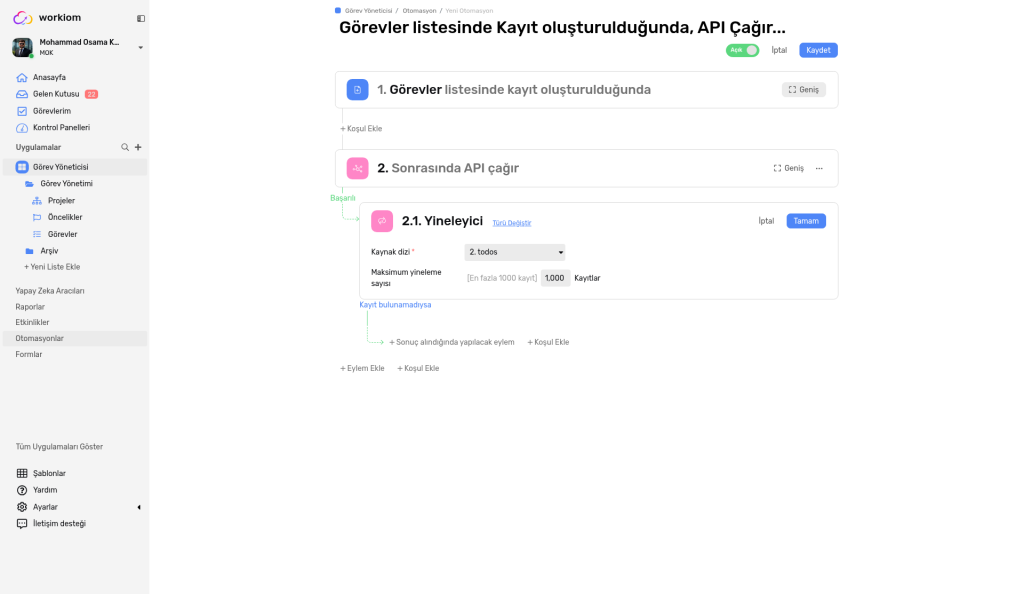Open Kaynak dizi dropdown

click(515, 252)
